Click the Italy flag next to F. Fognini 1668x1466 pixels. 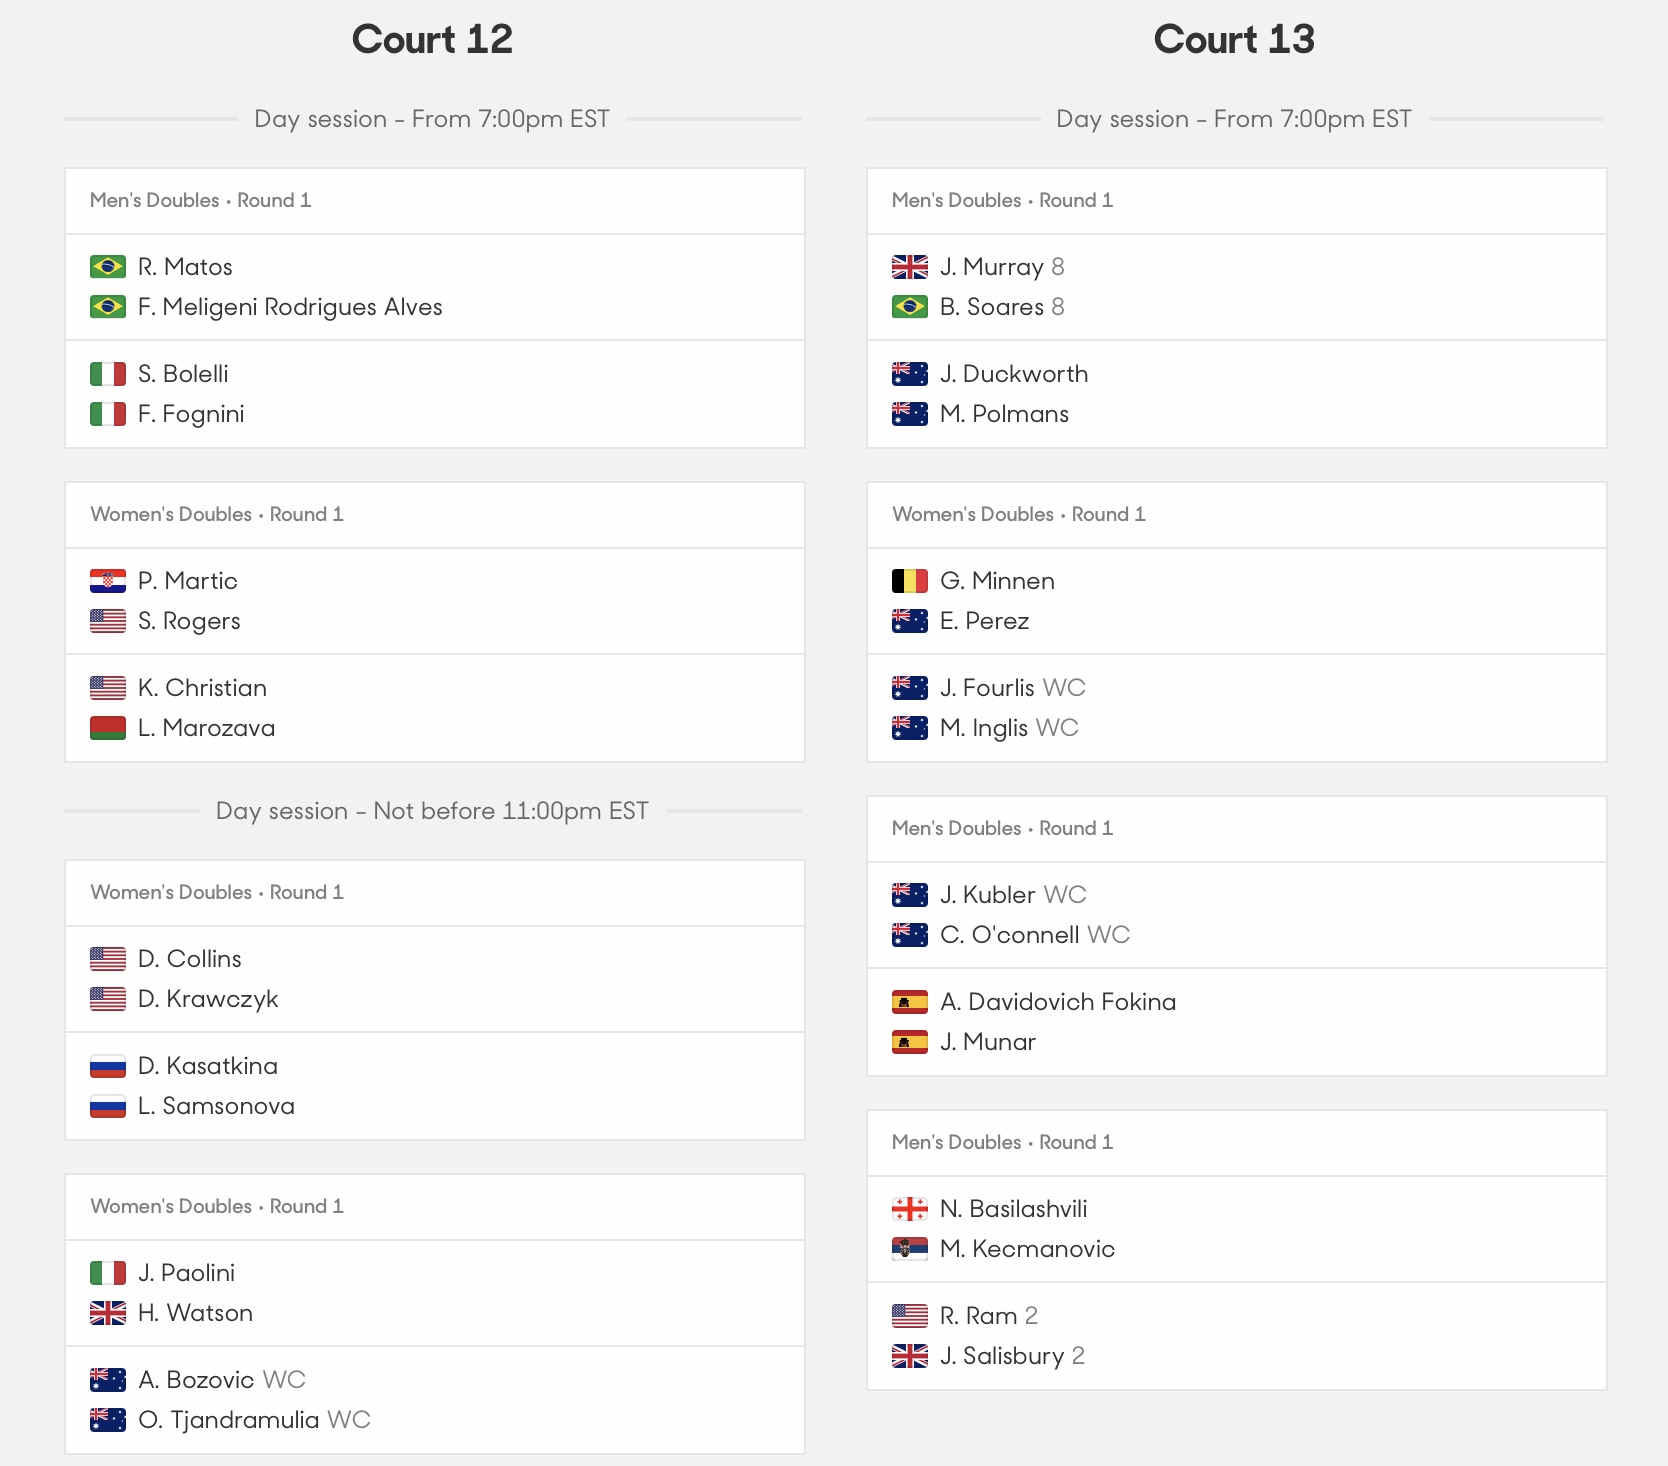[x=108, y=414]
